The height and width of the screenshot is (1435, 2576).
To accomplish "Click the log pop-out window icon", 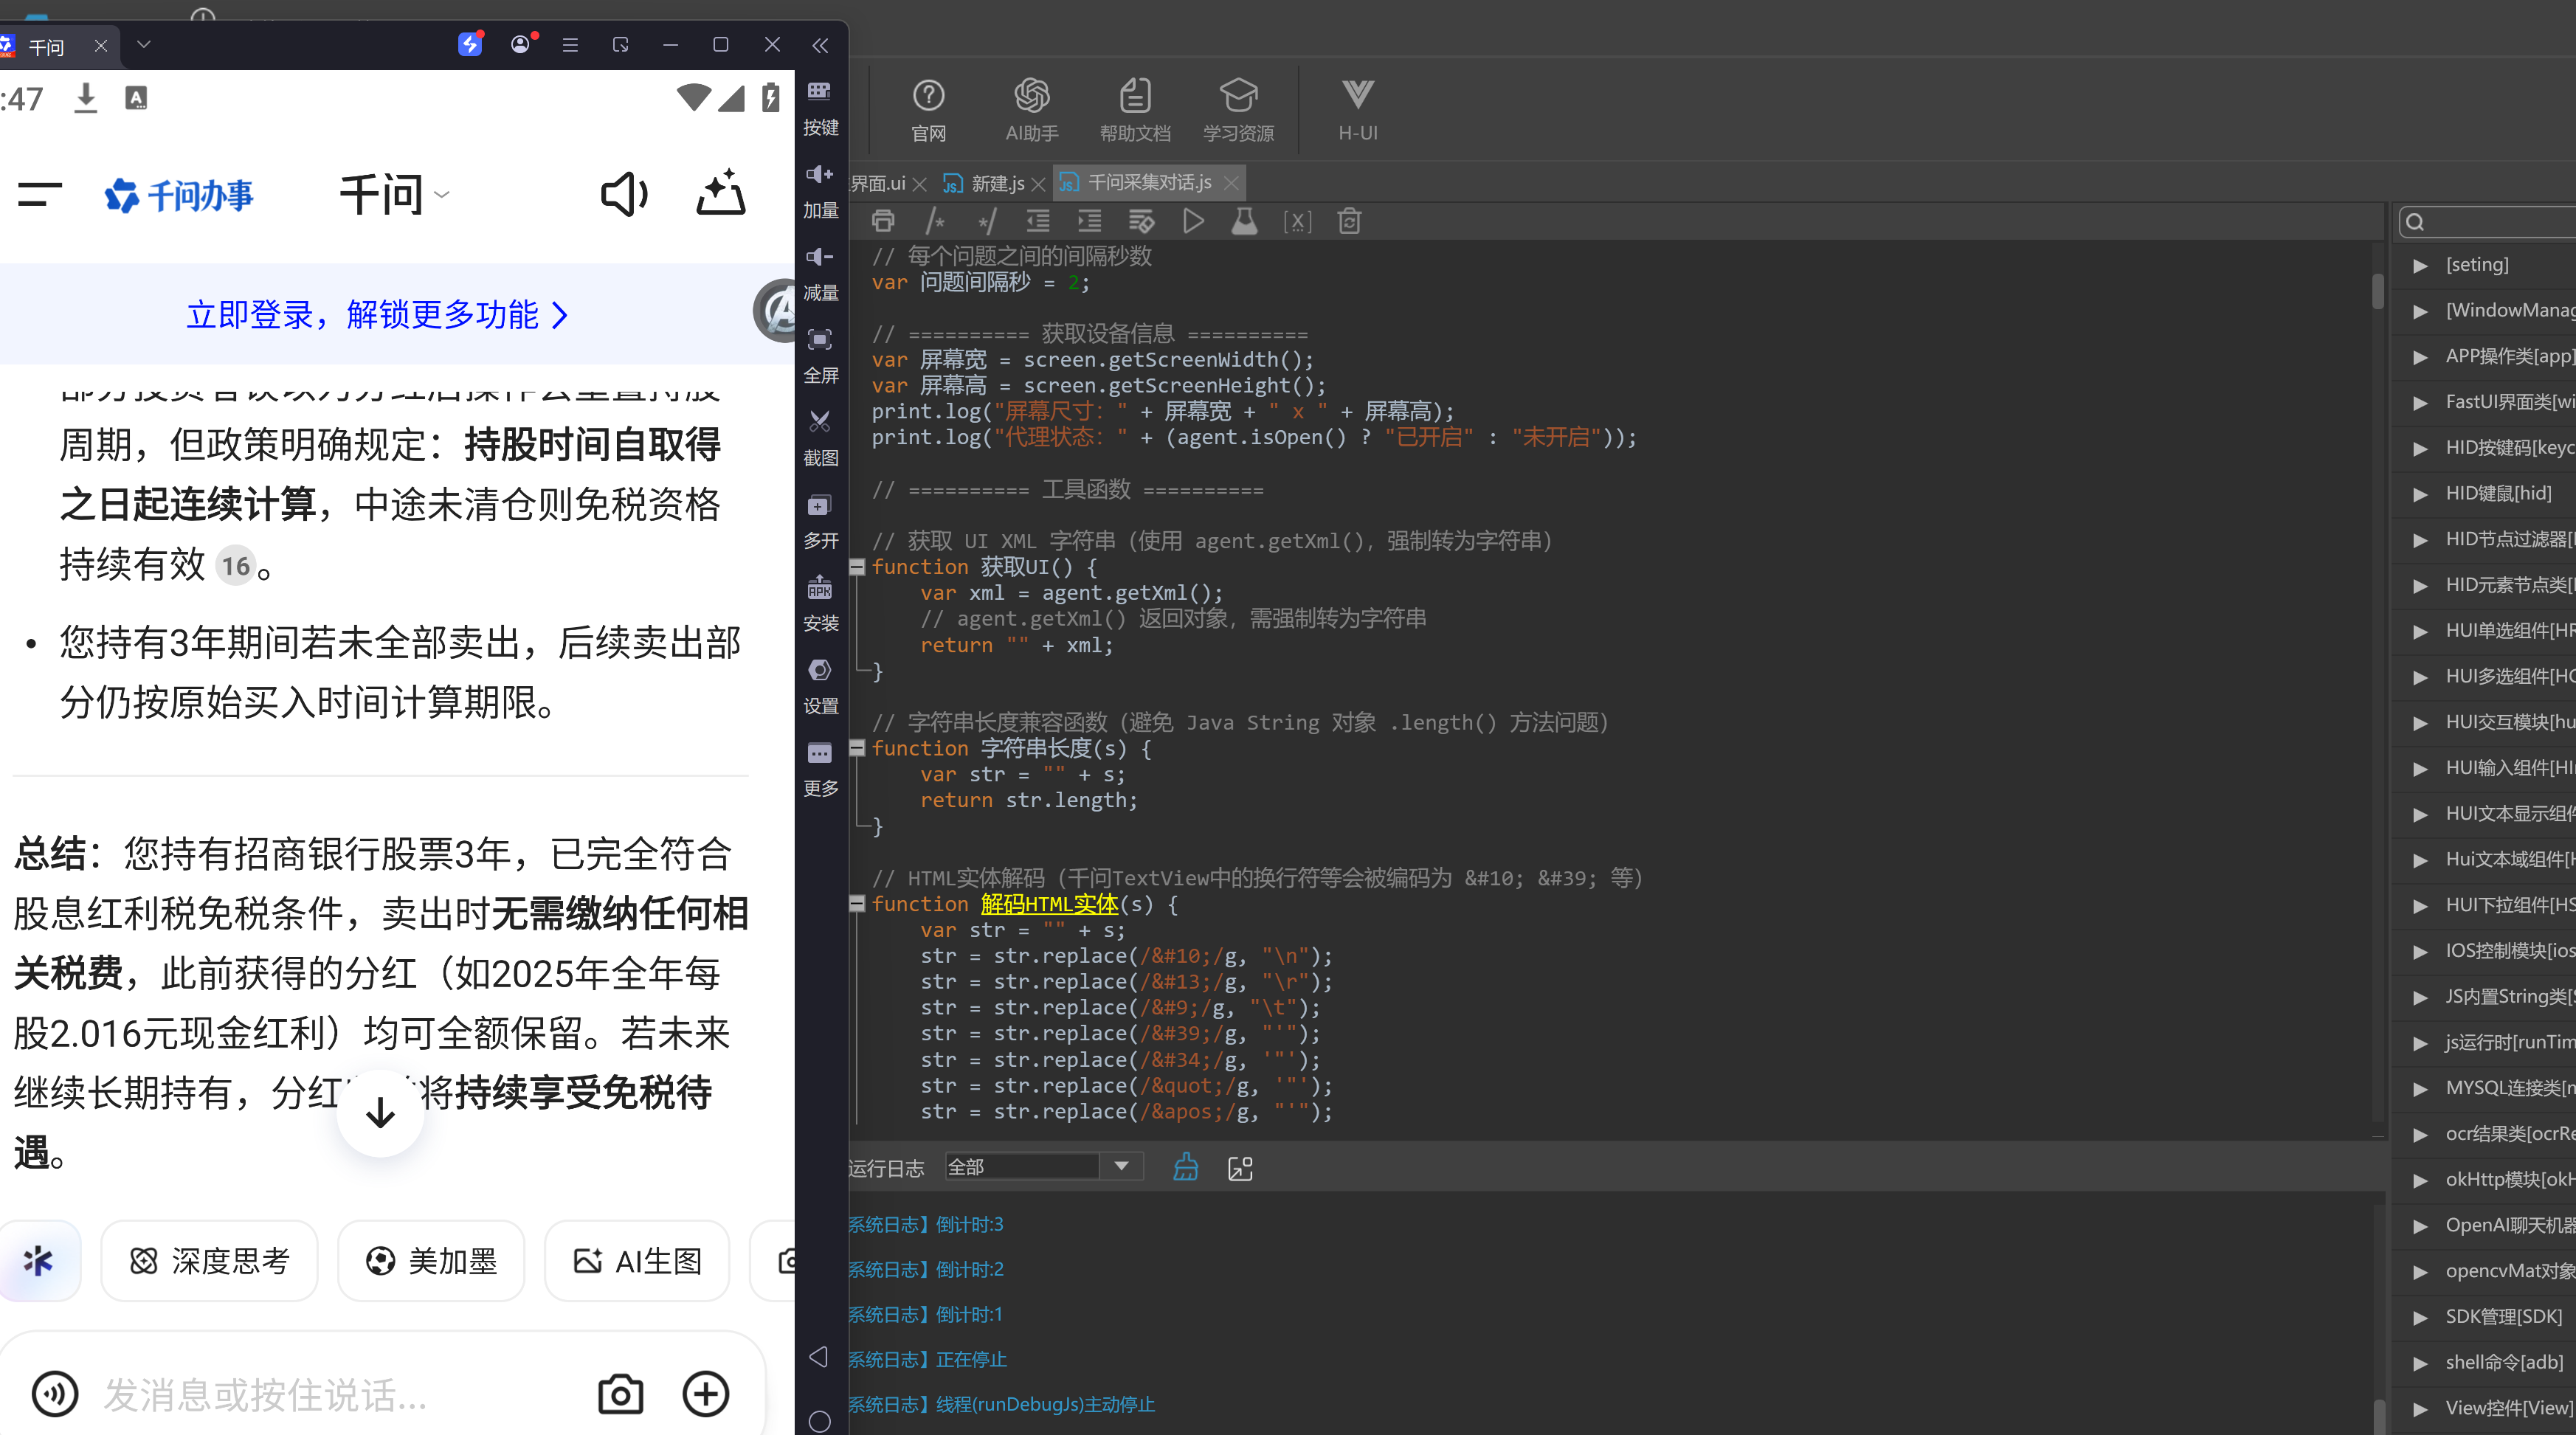I will (x=1240, y=1168).
